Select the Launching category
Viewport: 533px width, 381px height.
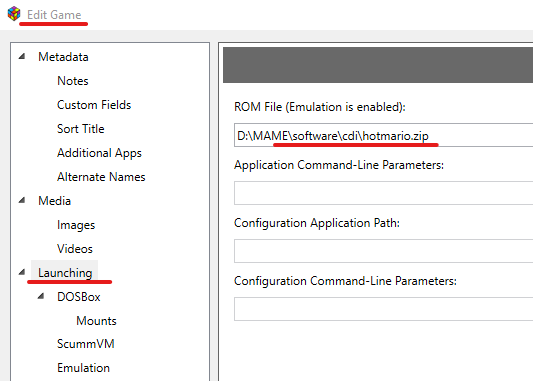point(65,273)
